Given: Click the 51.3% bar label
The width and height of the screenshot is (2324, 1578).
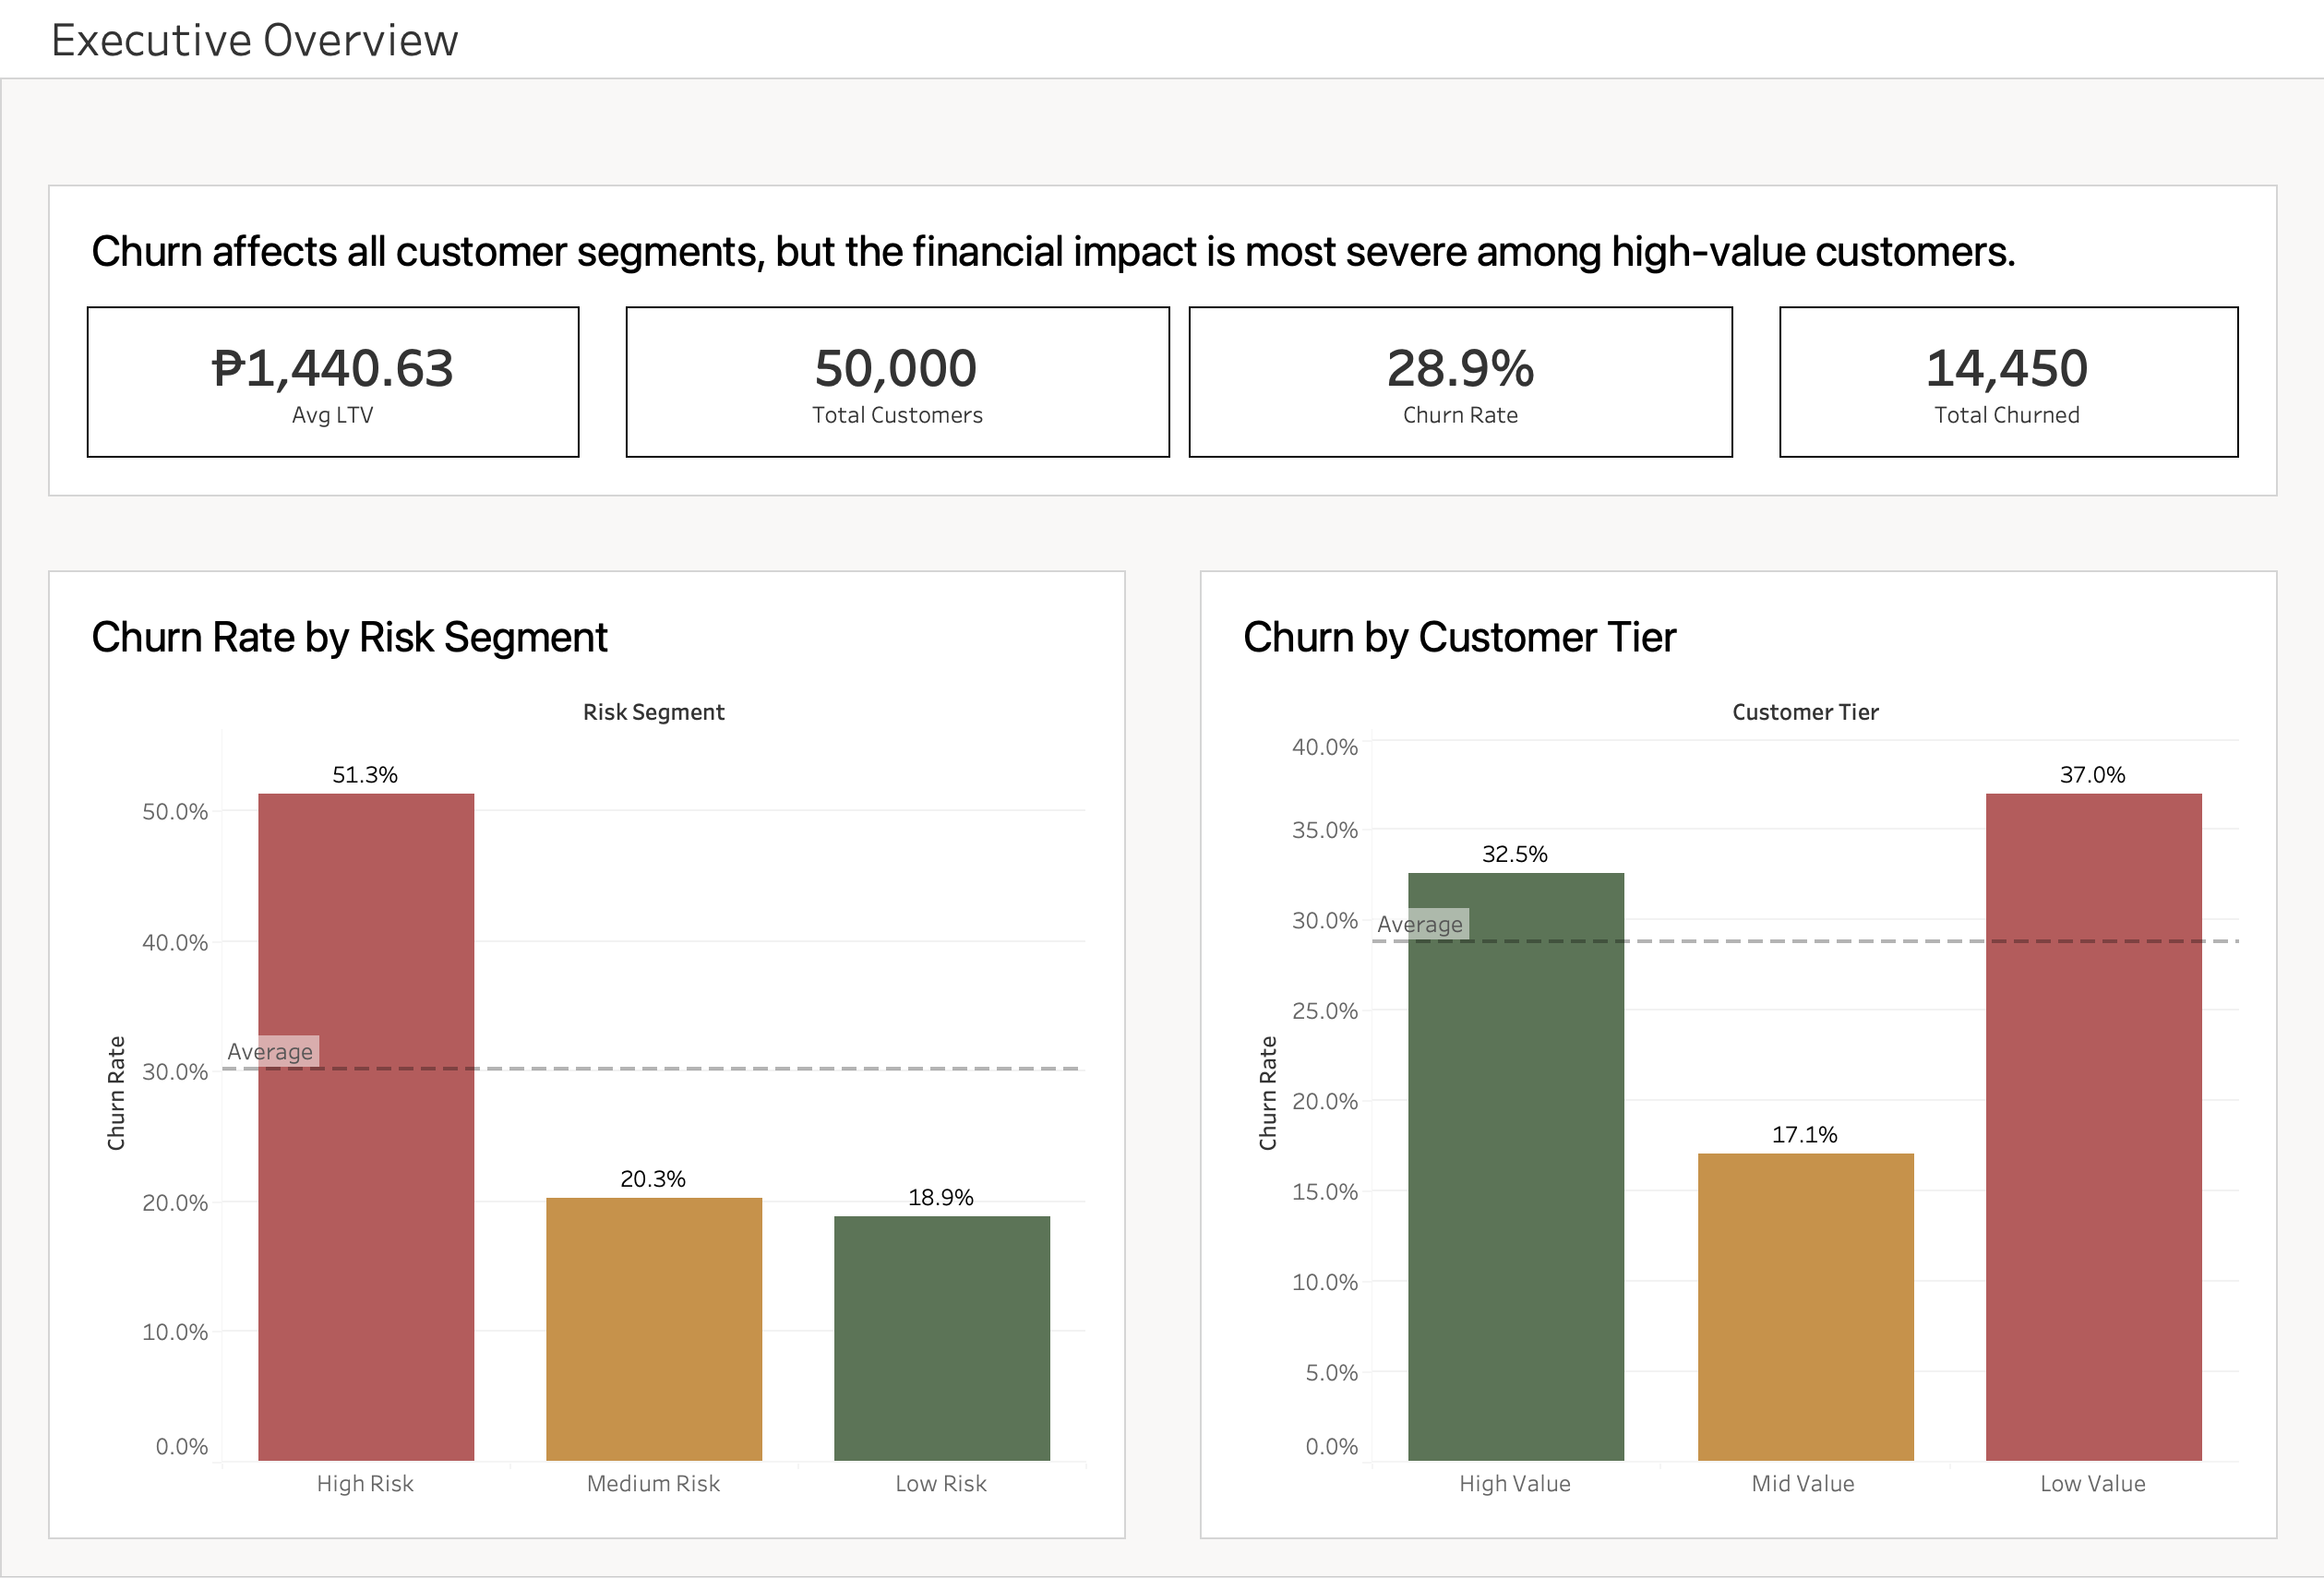Looking at the screenshot, I should pyautogui.click(x=365, y=775).
